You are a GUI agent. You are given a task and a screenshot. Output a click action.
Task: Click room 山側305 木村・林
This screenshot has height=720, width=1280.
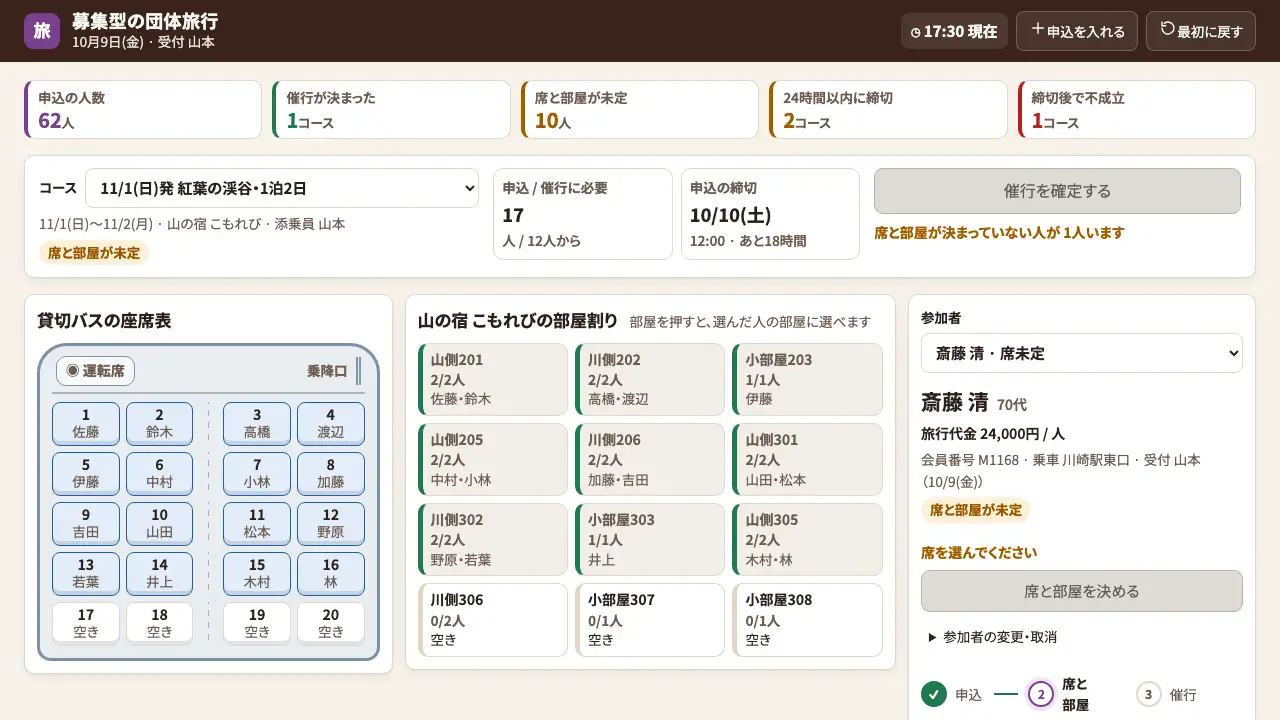[808, 540]
